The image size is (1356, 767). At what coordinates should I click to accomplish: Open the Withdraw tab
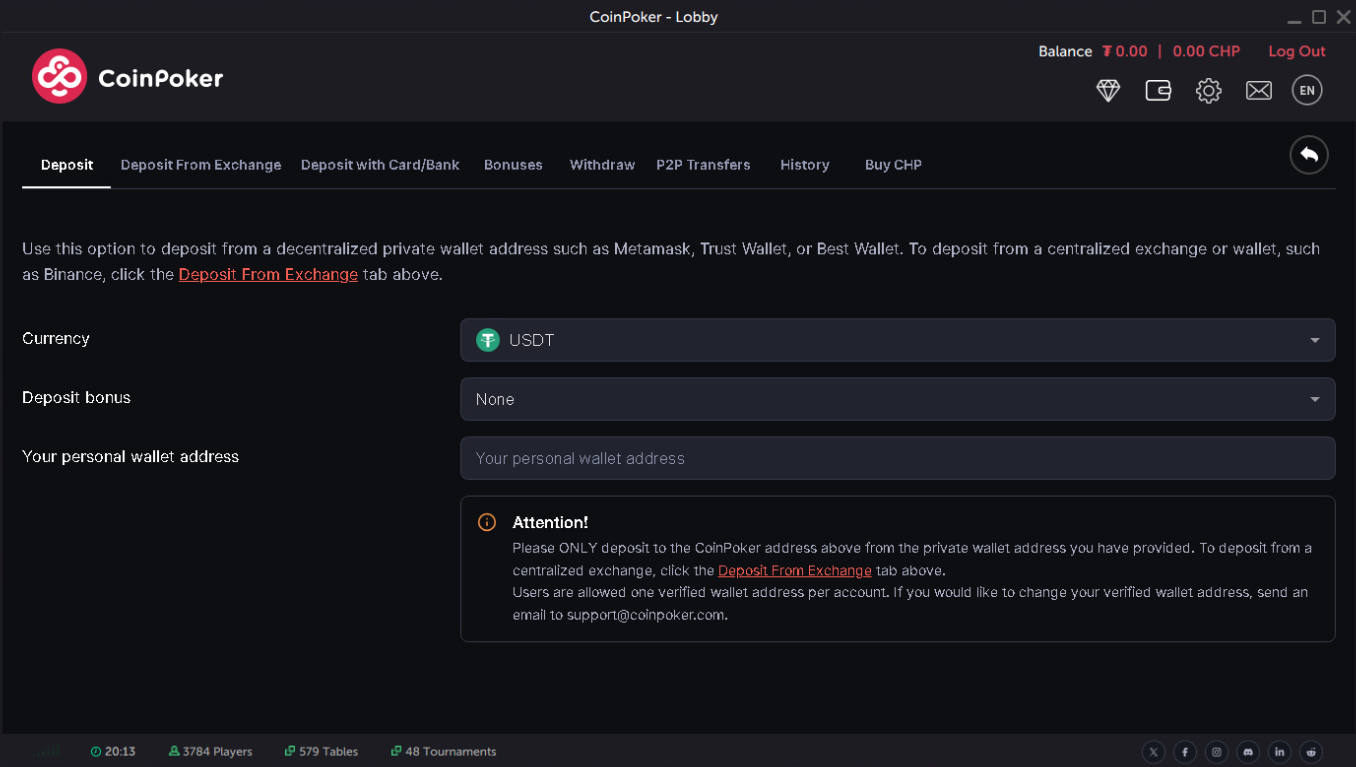click(x=602, y=165)
